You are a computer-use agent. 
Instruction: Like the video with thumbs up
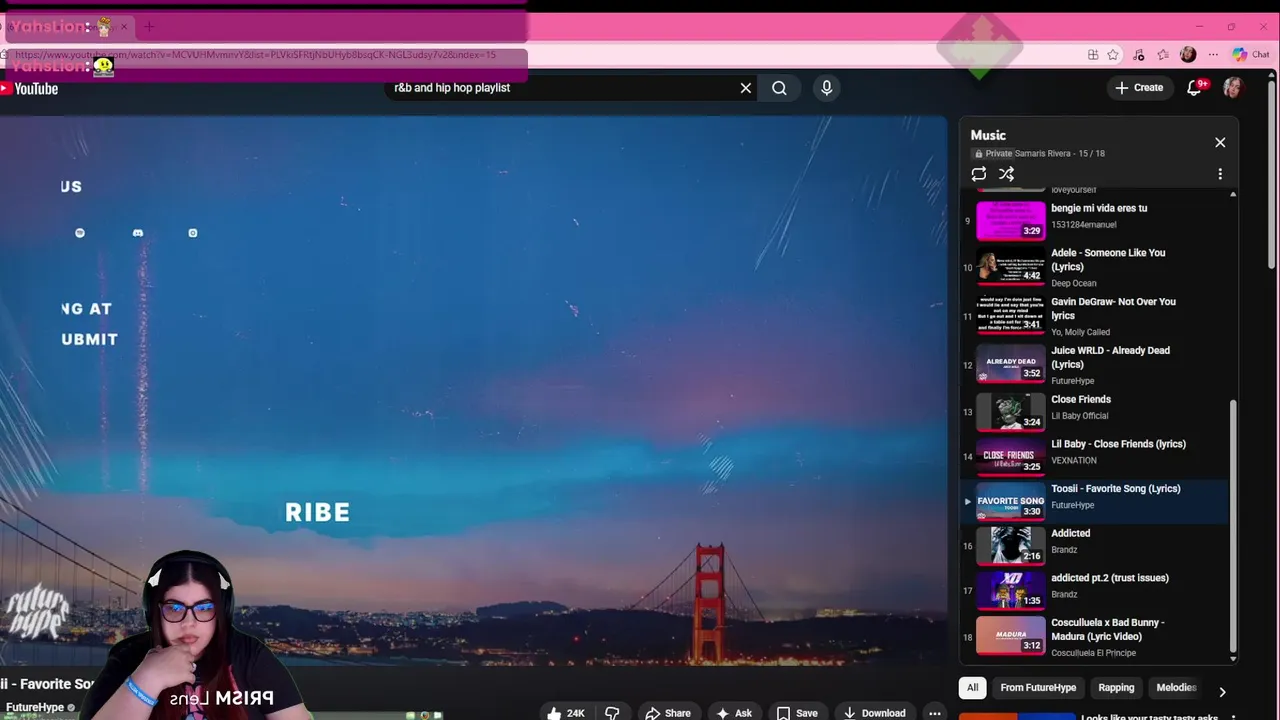point(566,713)
